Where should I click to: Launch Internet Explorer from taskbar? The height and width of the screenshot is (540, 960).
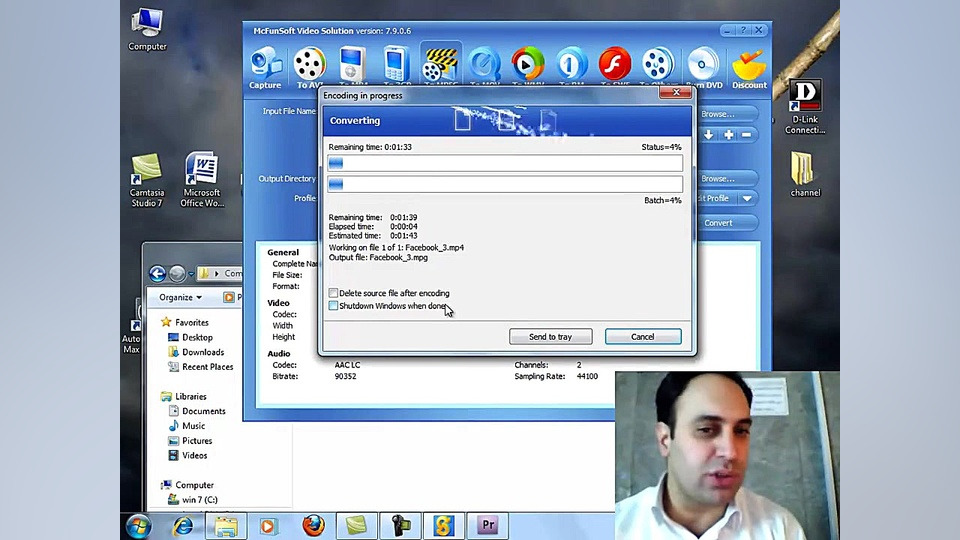click(x=182, y=526)
